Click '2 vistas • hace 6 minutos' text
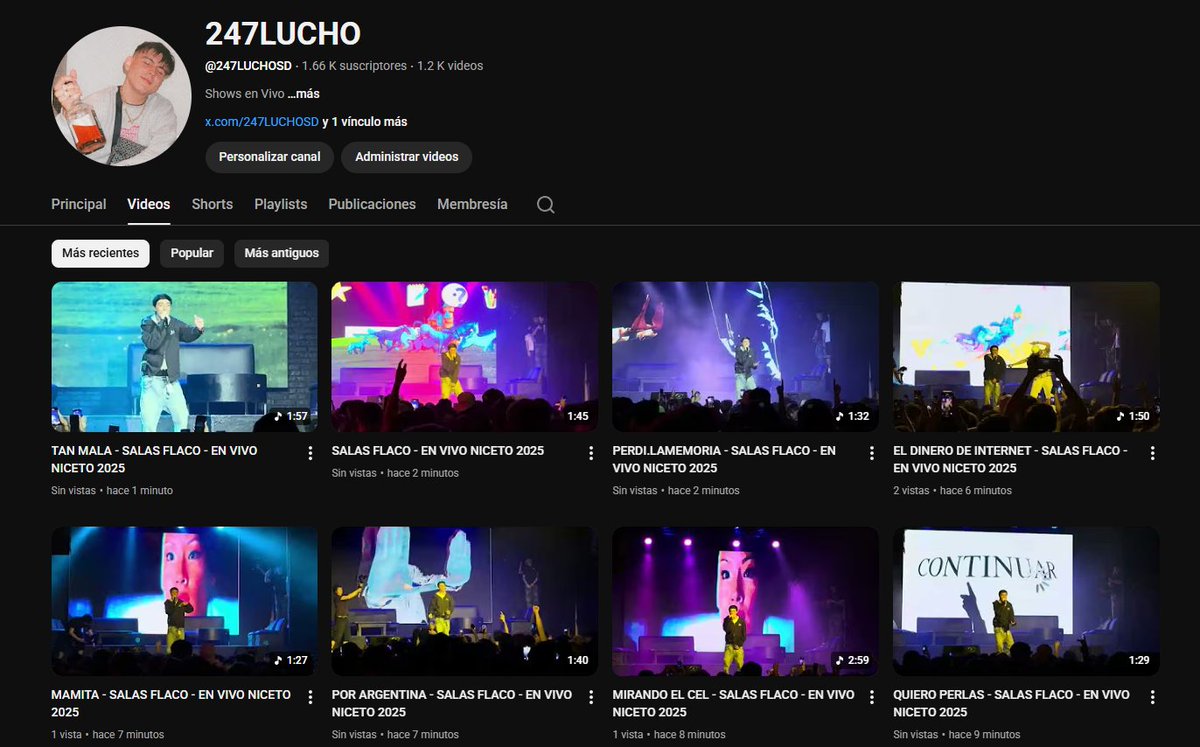The height and width of the screenshot is (747, 1200). coord(952,491)
